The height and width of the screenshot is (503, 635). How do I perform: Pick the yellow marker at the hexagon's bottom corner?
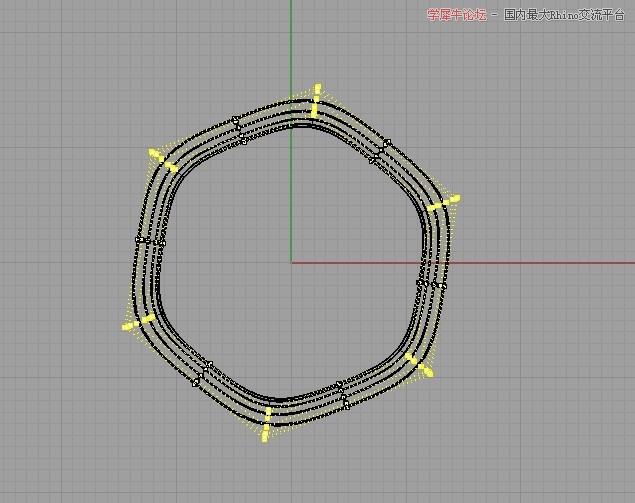point(266,424)
